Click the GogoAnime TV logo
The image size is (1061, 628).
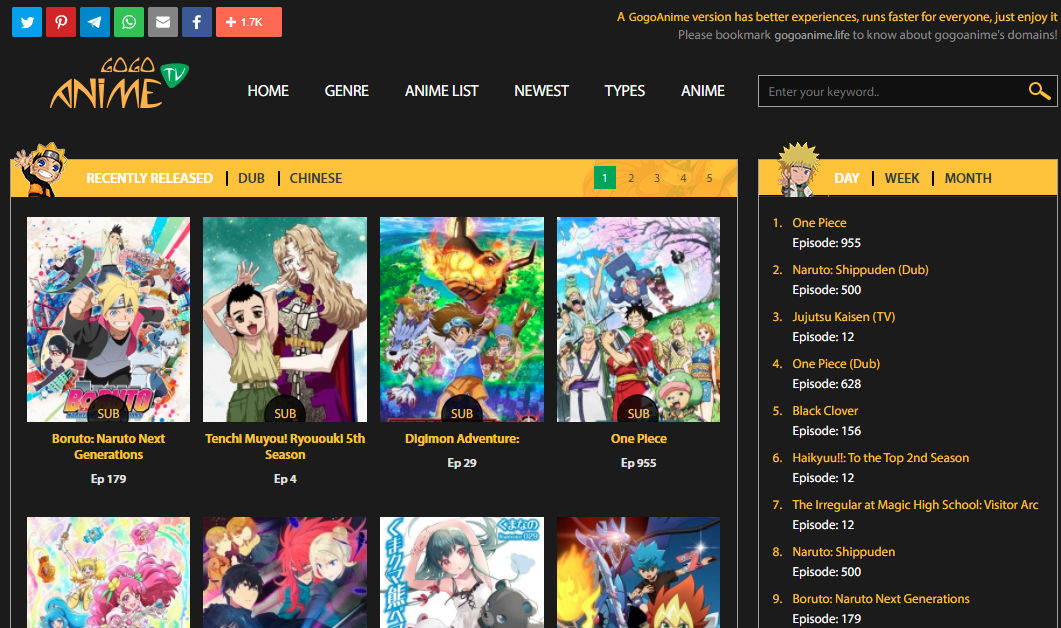119,83
